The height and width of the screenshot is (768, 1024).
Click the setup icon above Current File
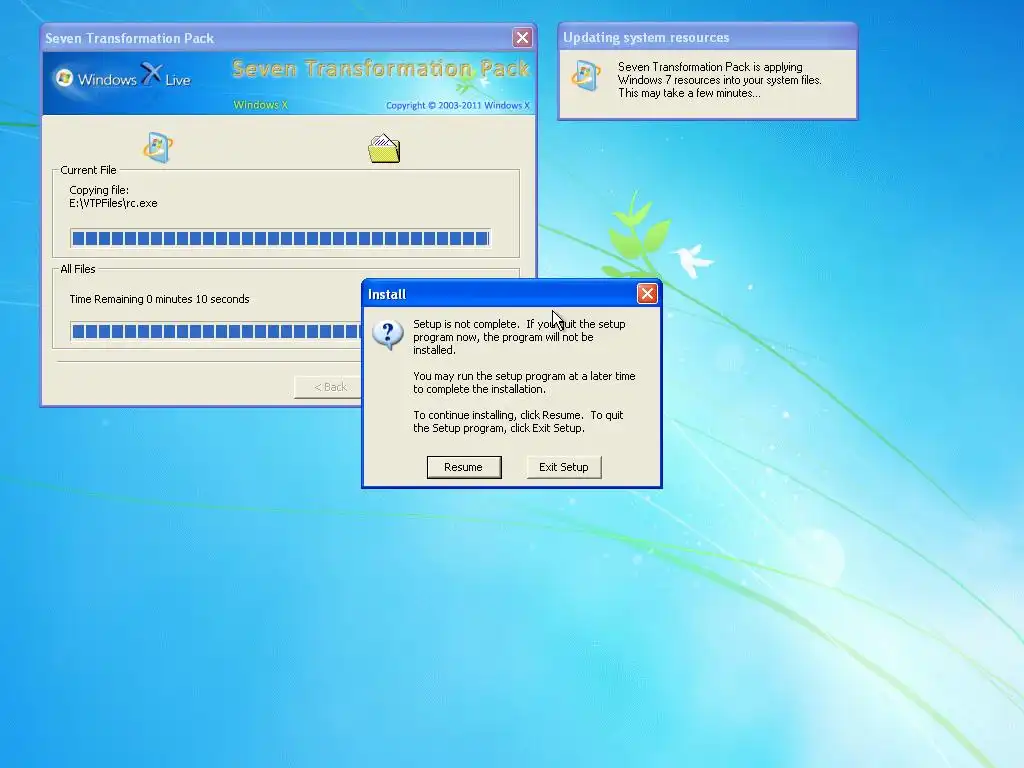(158, 147)
